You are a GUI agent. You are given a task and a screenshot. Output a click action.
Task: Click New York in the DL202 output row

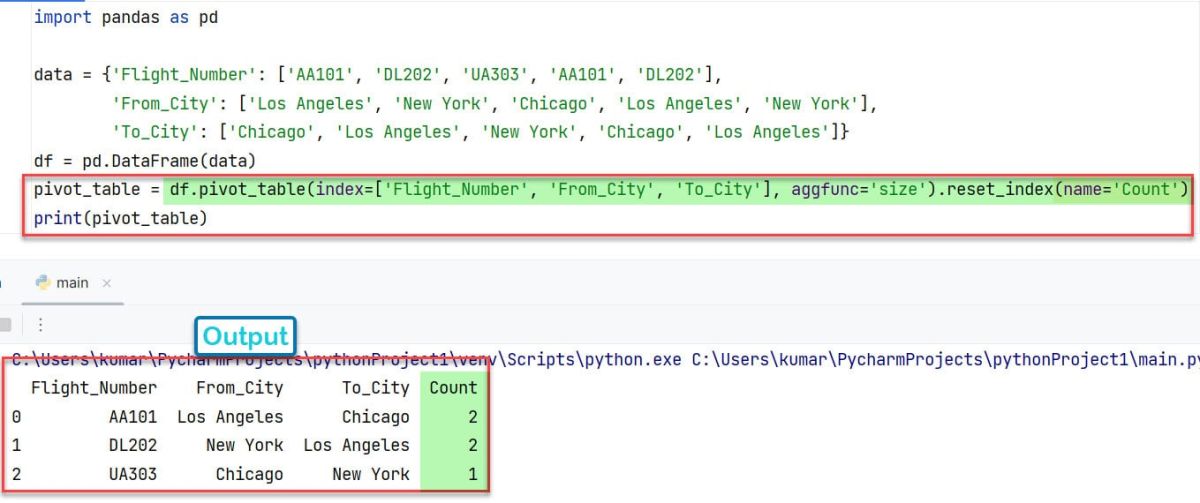pyautogui.click(x=244, y=446)
